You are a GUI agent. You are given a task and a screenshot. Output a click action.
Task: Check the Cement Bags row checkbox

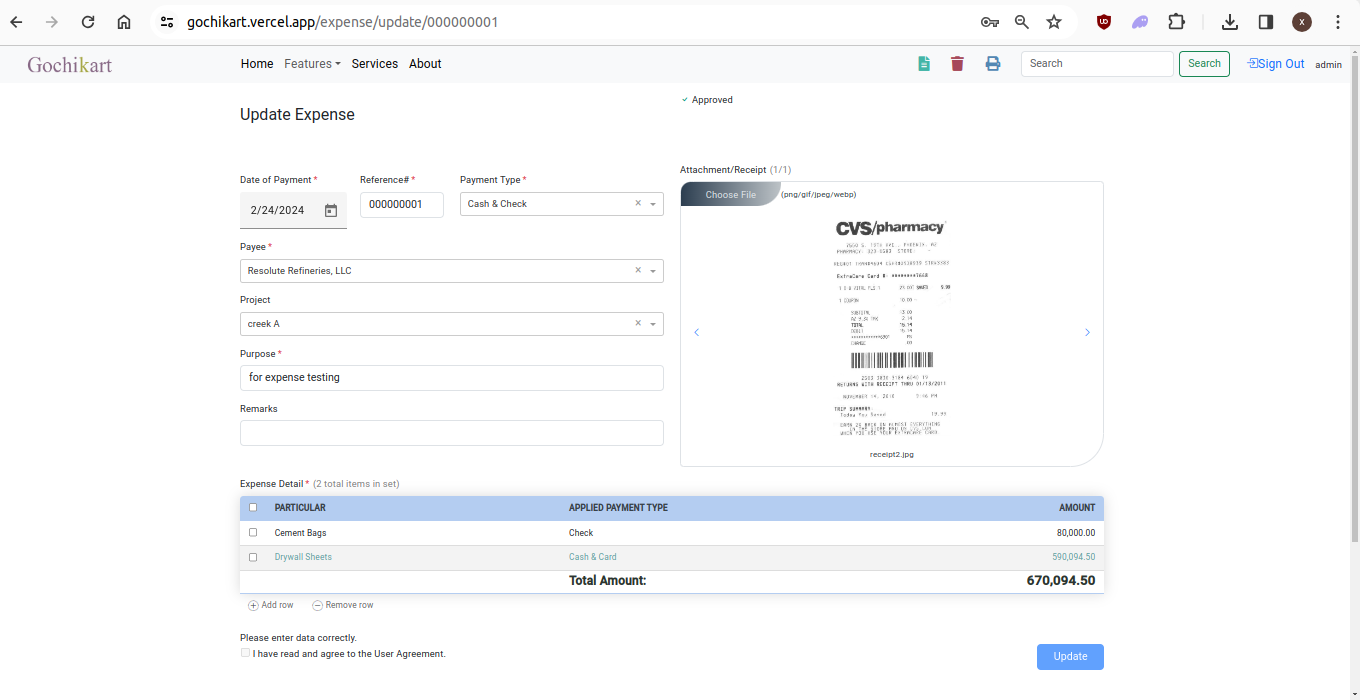pos(253,533)
